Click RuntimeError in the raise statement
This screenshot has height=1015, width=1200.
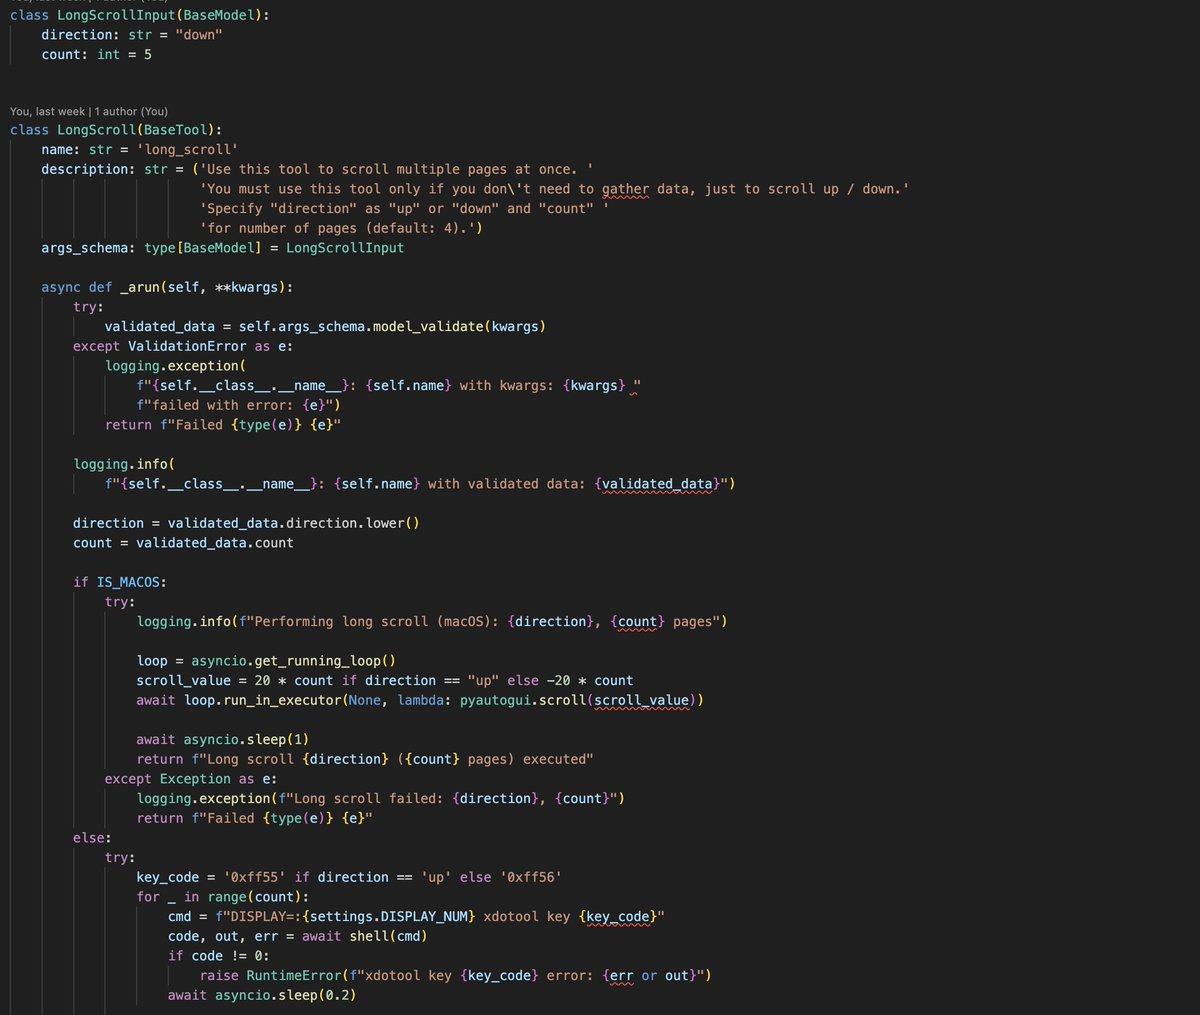294,975
